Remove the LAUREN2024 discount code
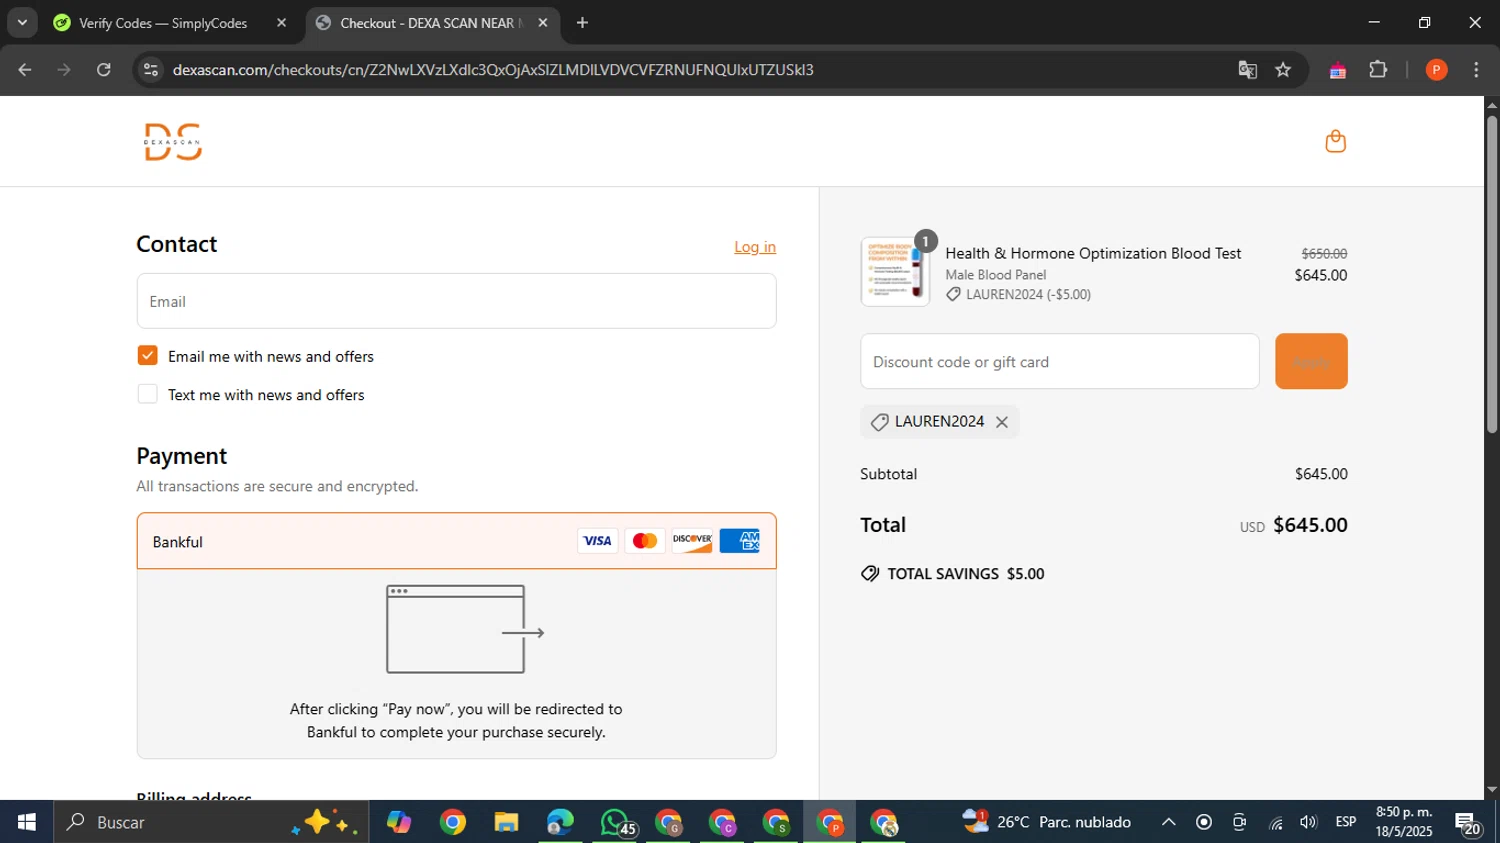Screen dimensions: 1500x843 point(1001,422)
